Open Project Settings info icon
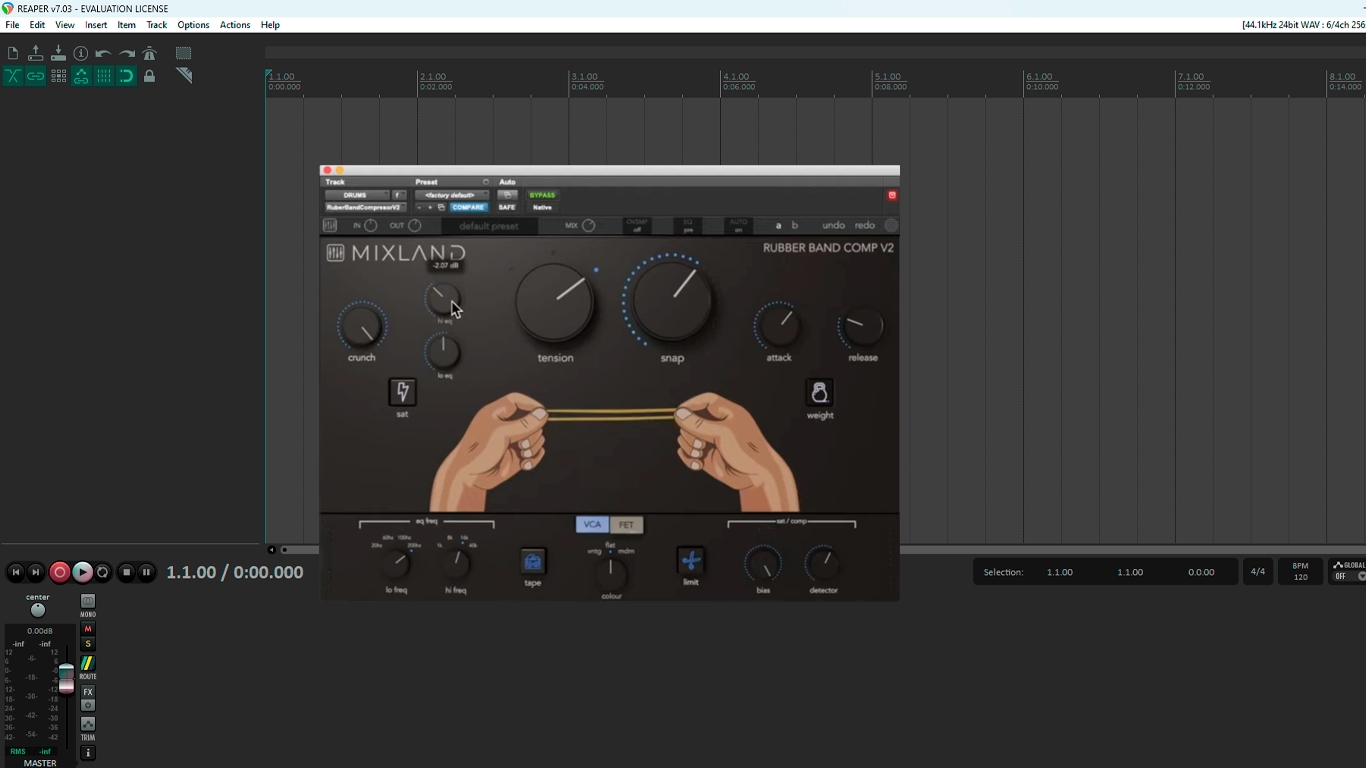The height and width of the screenshot is (768, 1366). [x=81, y=53]
